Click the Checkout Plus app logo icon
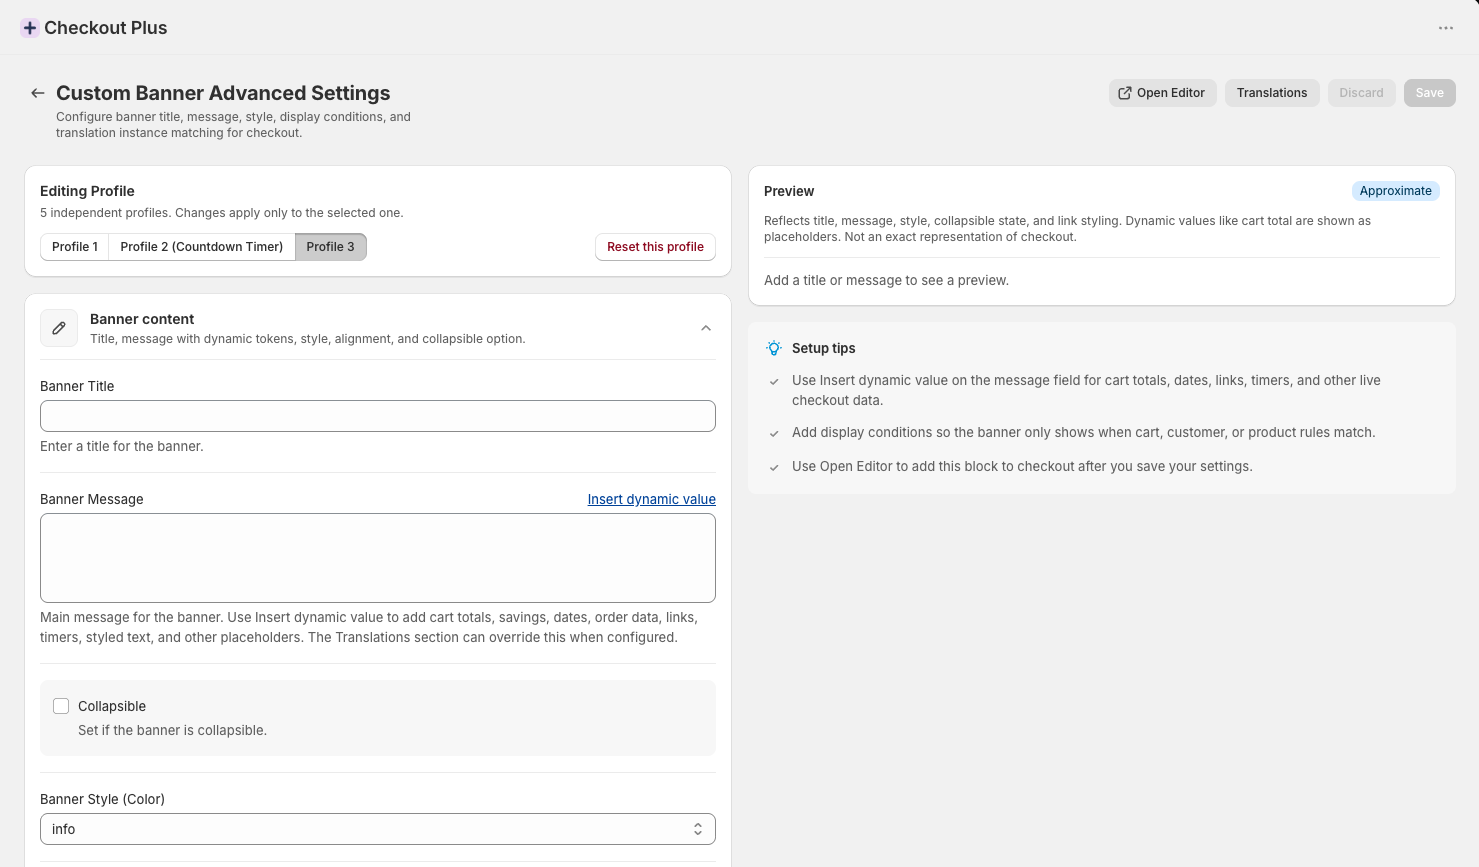The image size is (1479, 867). [x=30, y=28]
